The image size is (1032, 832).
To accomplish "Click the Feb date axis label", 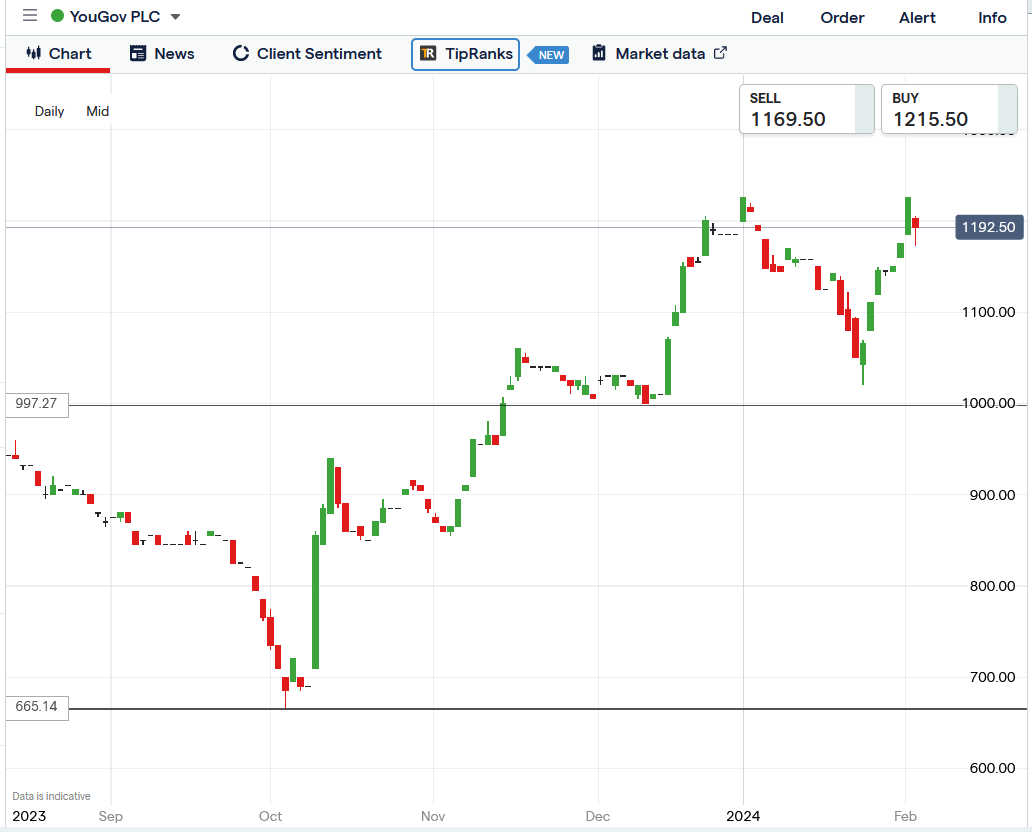I will (x=905, y=816).
